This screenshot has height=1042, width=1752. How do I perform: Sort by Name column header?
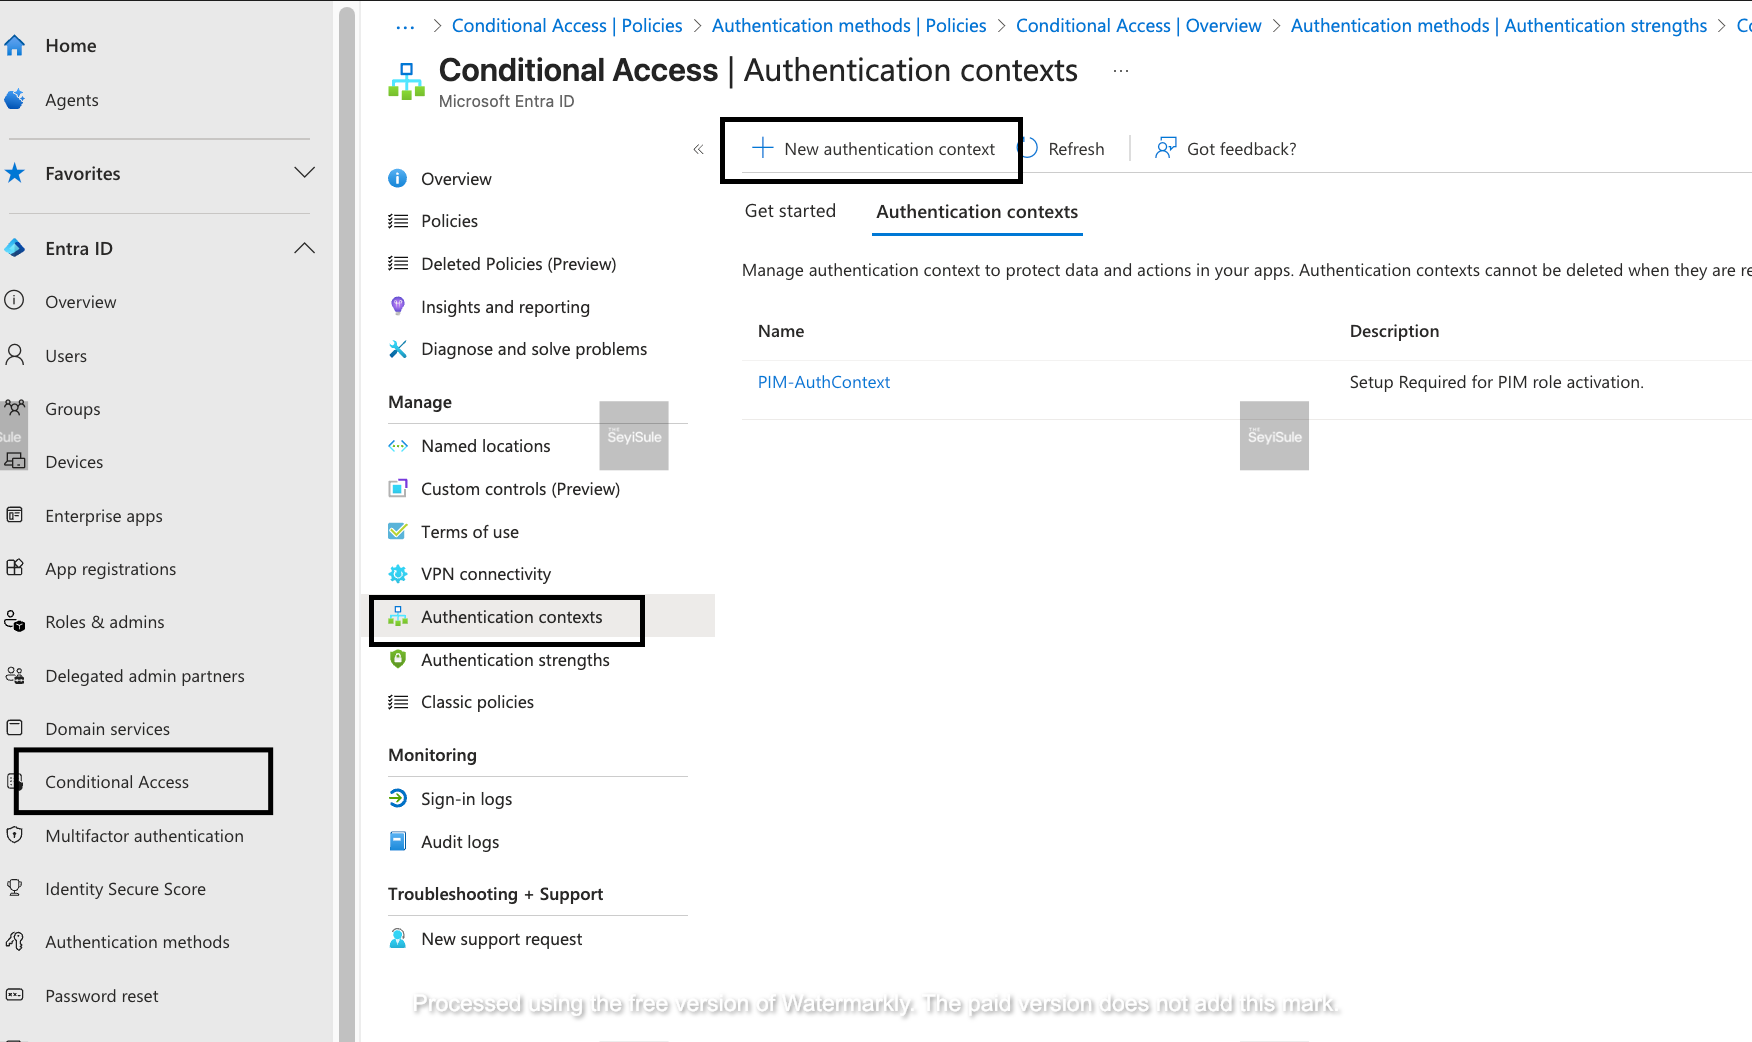(x=781, y=331)
